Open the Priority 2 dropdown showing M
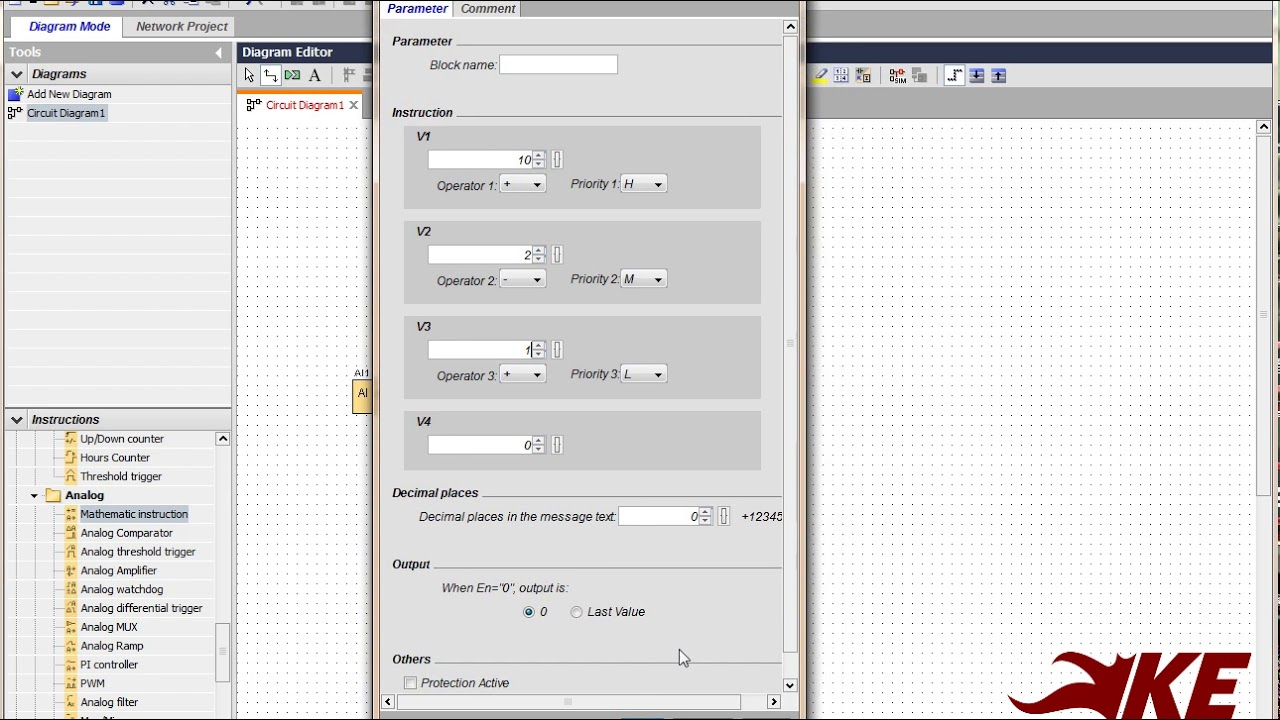The width and height of the screenshot is (1280, 720). pos(643,280)
